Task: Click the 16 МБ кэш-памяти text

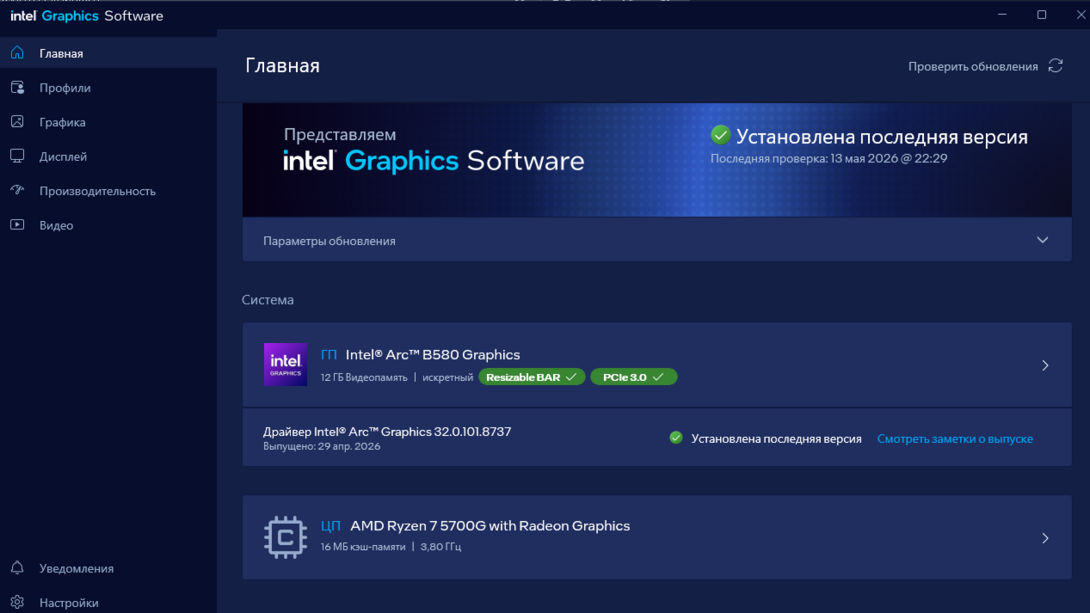Action: [363, 547]
